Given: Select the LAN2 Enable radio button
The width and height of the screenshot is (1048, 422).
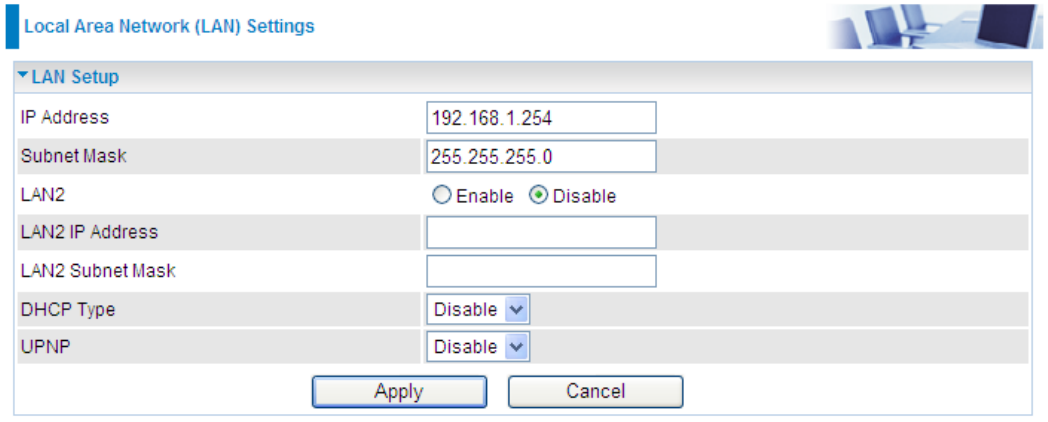Looking at the screenshot, I should [442, 195].
